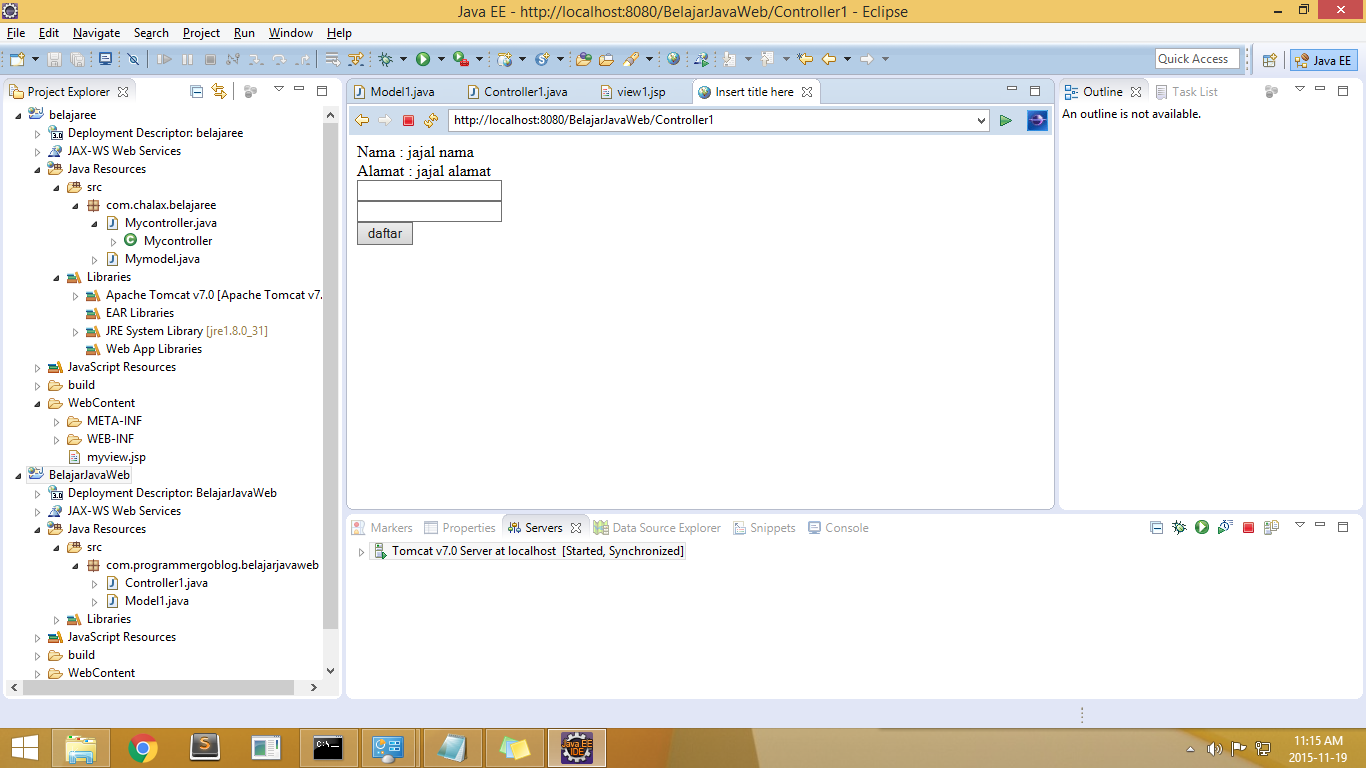The width and height of the screenshot is (1366, 768).
Task: Click the first text field above daftar
Action: [x=429, y=191]
